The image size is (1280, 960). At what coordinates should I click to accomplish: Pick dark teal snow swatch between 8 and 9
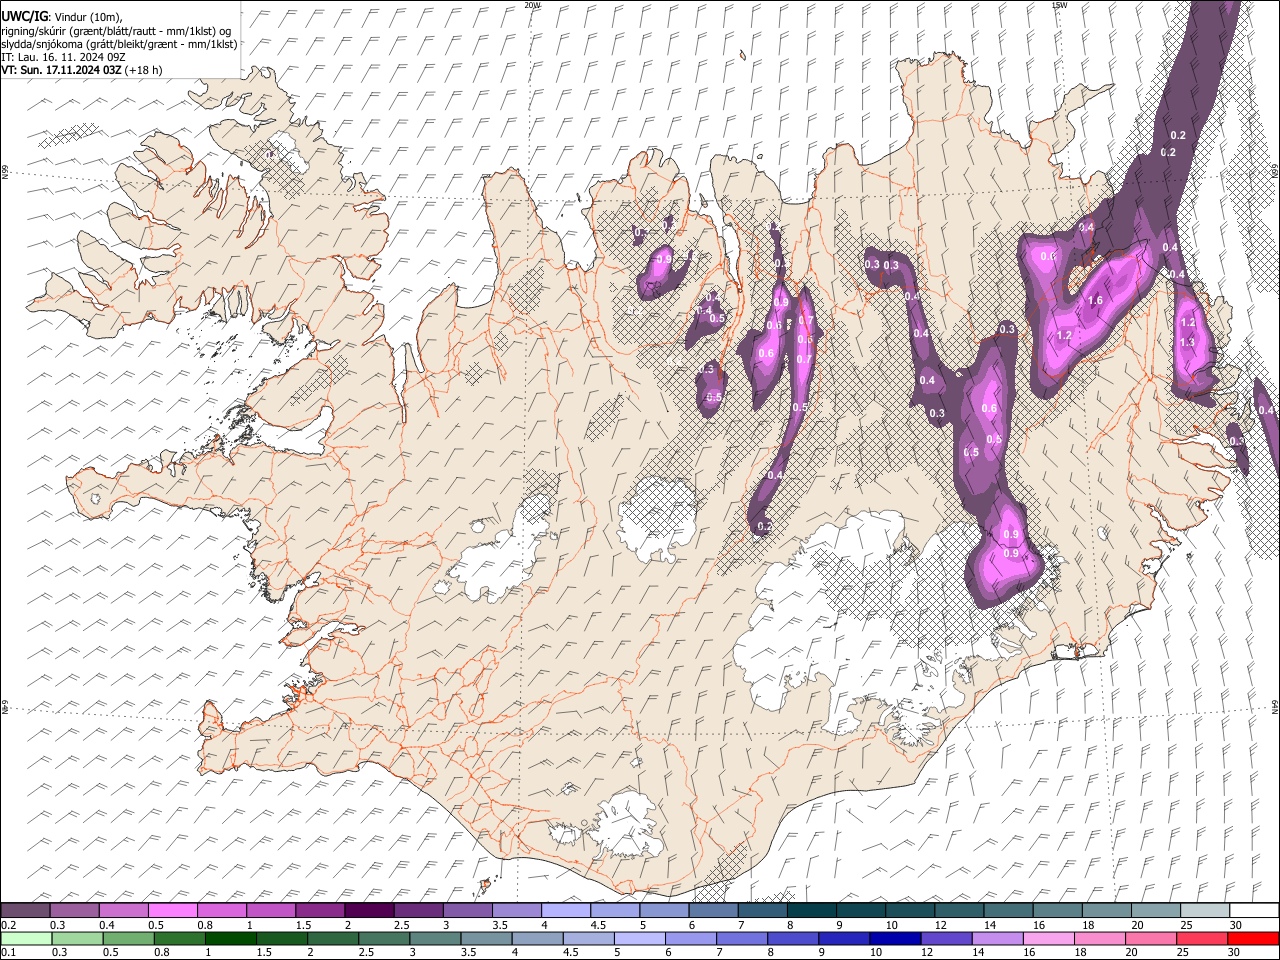pos(812,910)
